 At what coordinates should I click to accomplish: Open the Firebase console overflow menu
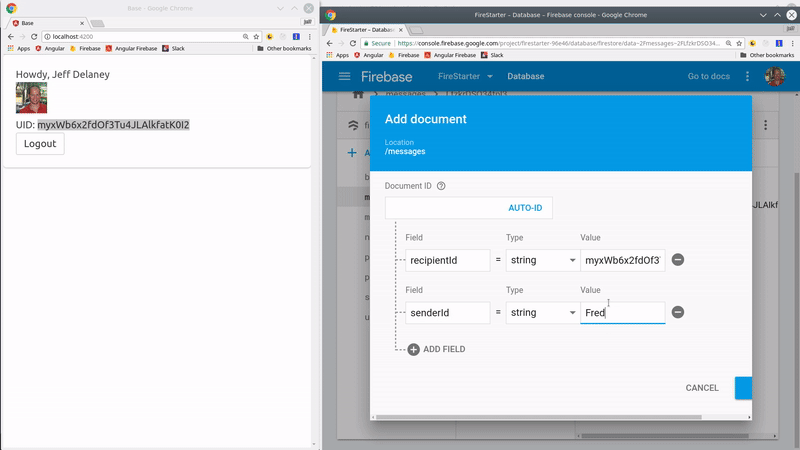click(x=747, y=77)
